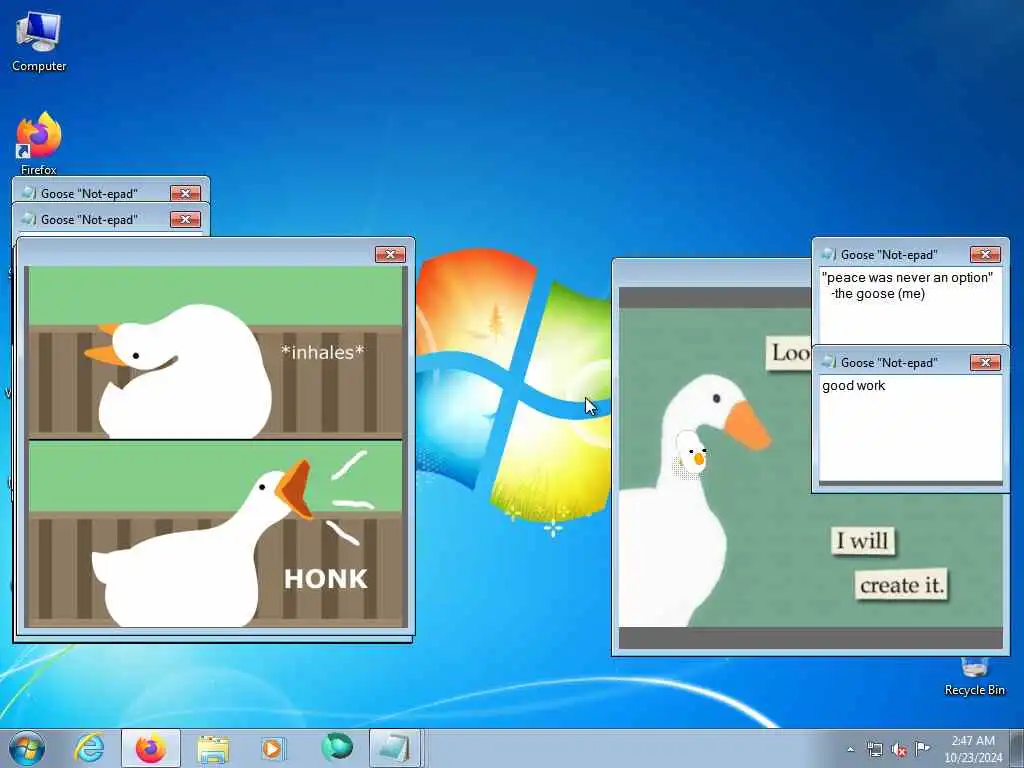
Task: Launch Windows Media Player from the taskbar
Action: click(x=273, y=748)
